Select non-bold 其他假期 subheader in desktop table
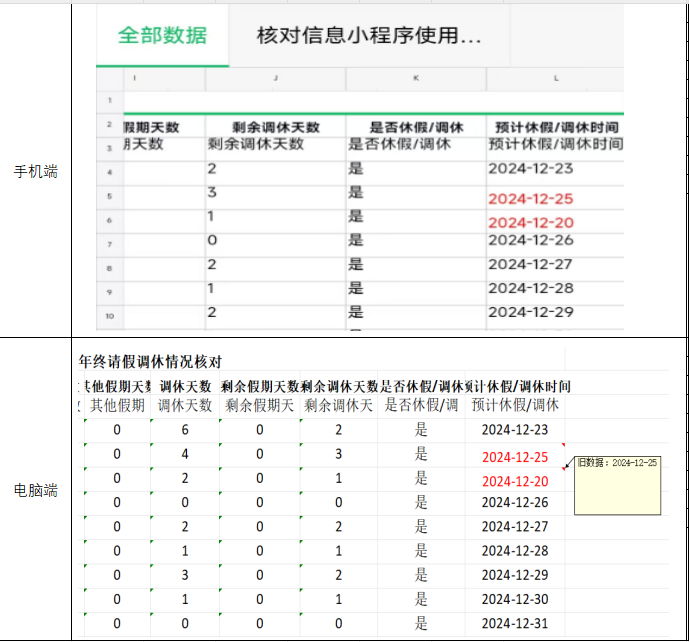The image size is (689, 642). click(x=117, y=405)
